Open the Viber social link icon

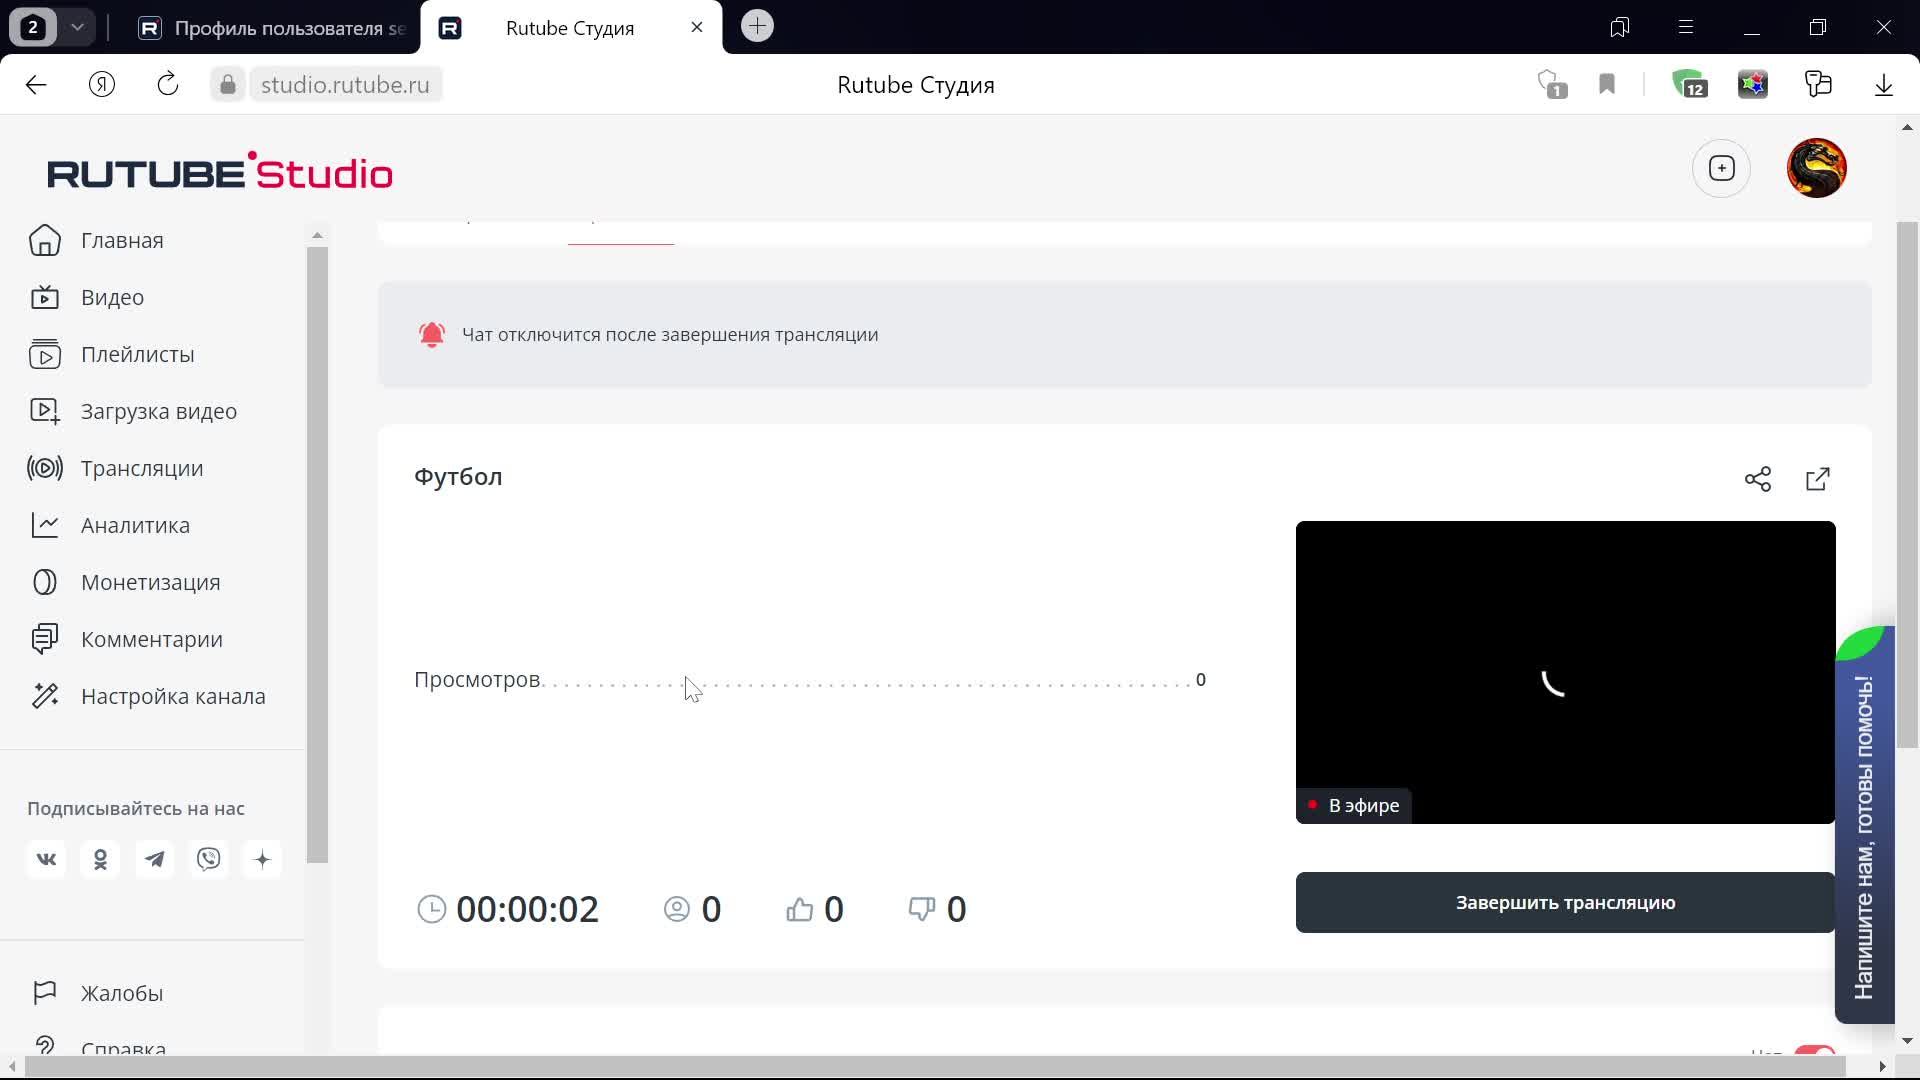click(x=208, y=860)
